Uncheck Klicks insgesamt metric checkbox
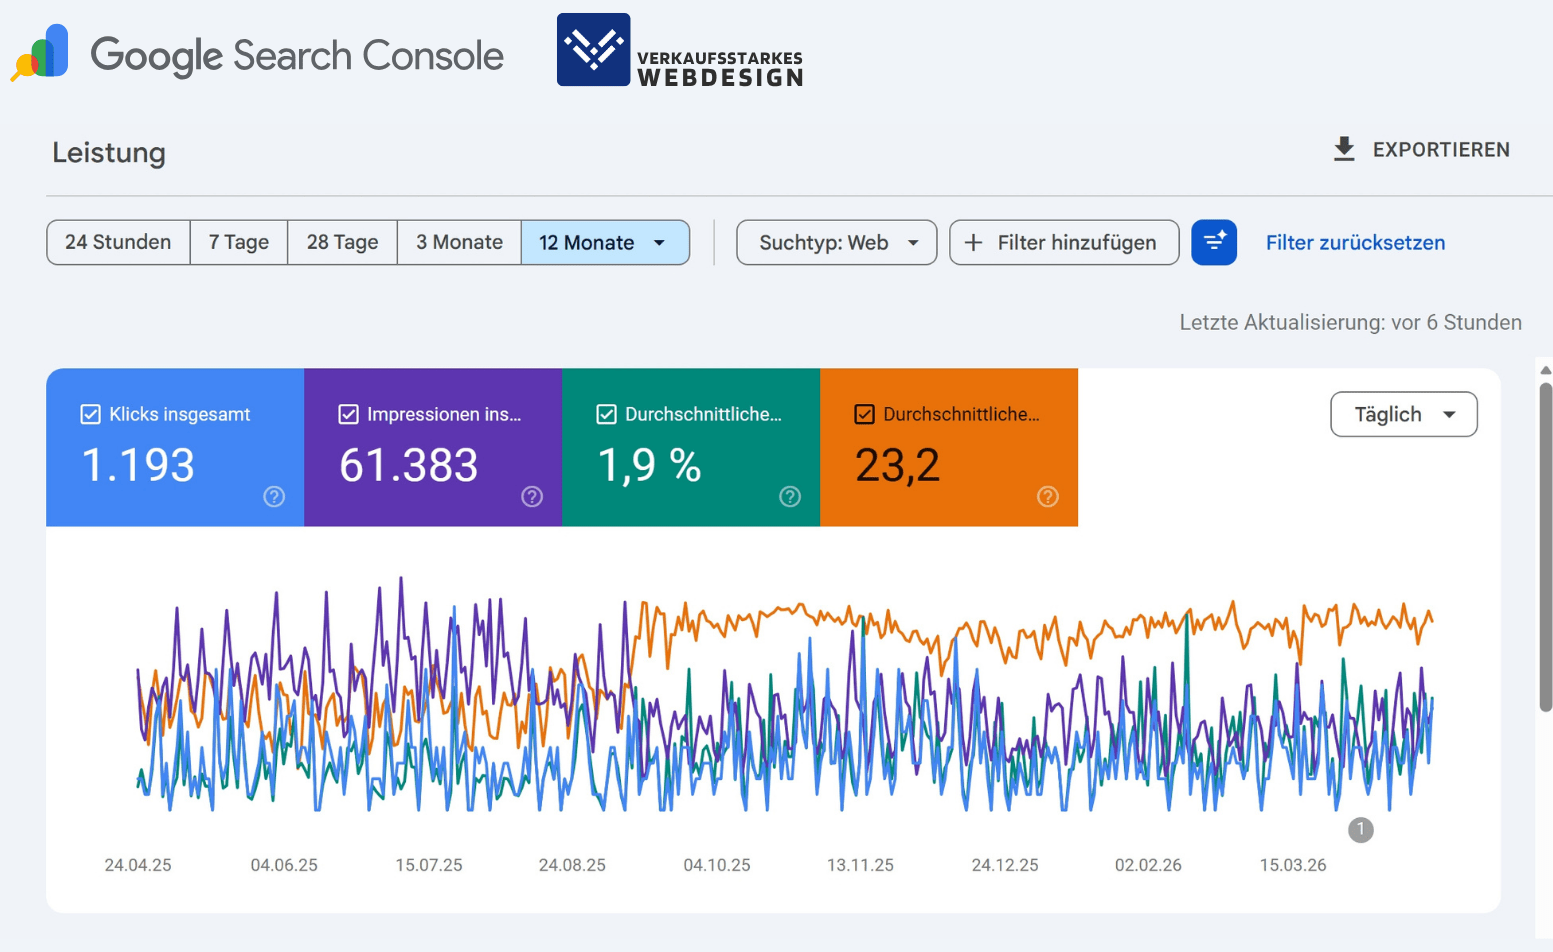1553x952 pixels. pos(90,414)
